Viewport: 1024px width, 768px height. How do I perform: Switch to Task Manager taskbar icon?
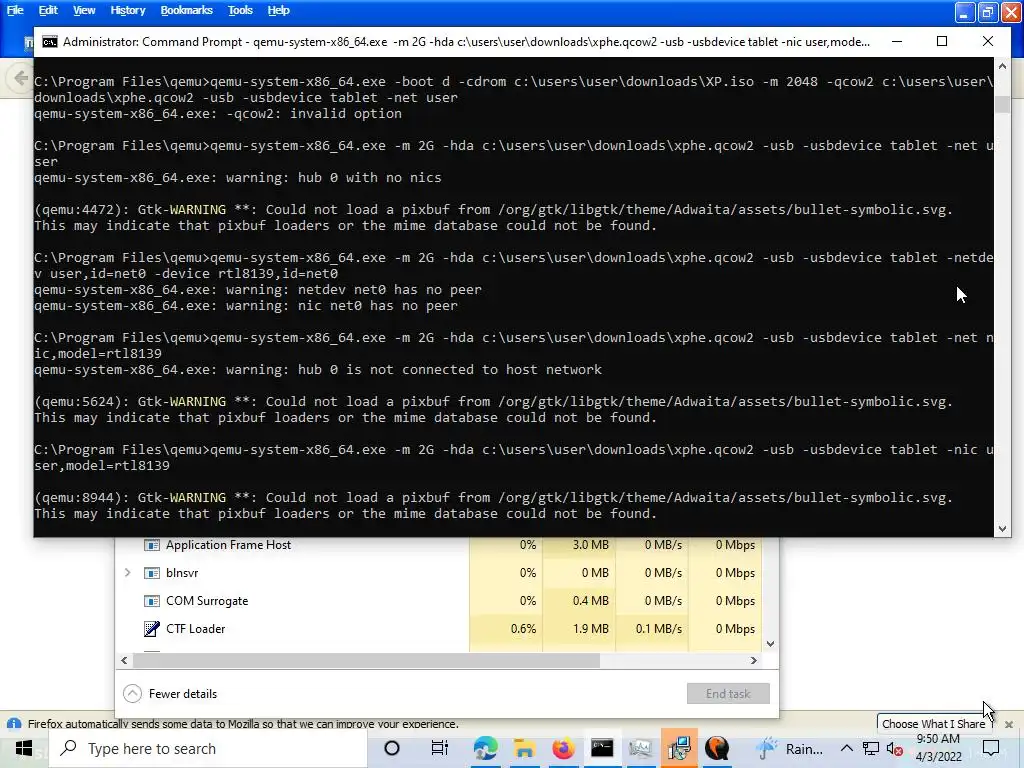coord(640,748)
